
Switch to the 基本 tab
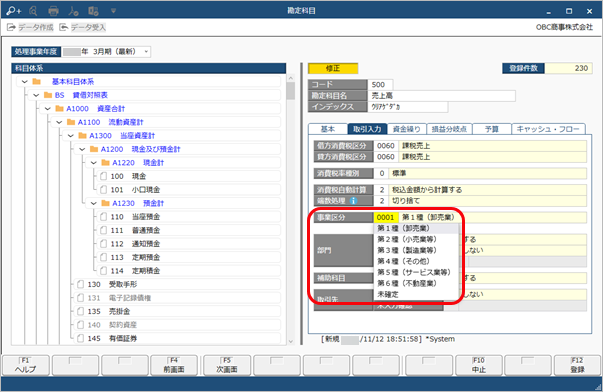[328, 129]
